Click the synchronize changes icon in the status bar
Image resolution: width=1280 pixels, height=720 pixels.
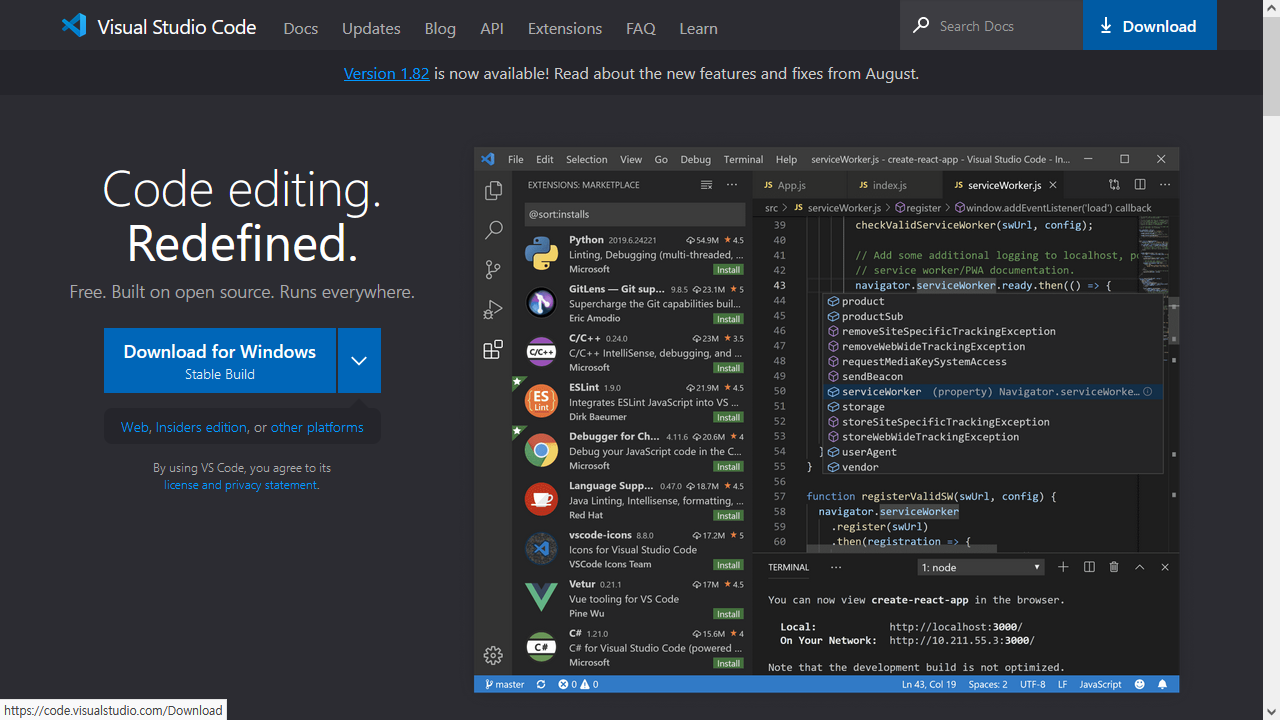(541, 684)
